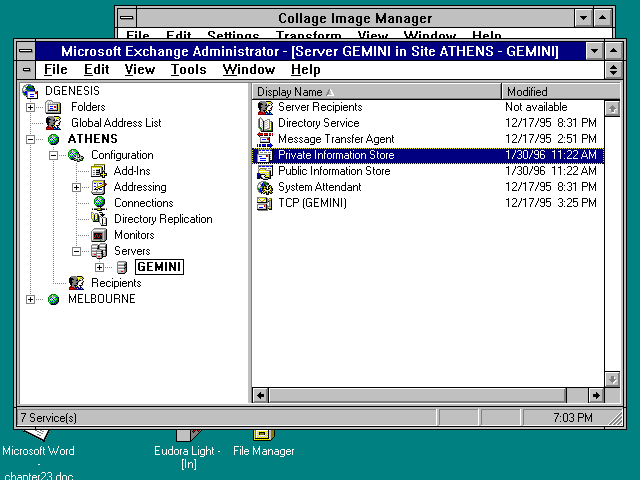This screenshot has height=480, width=640.
Task: Select the Server Recipients row text
Action: click(x=320, y=107)
